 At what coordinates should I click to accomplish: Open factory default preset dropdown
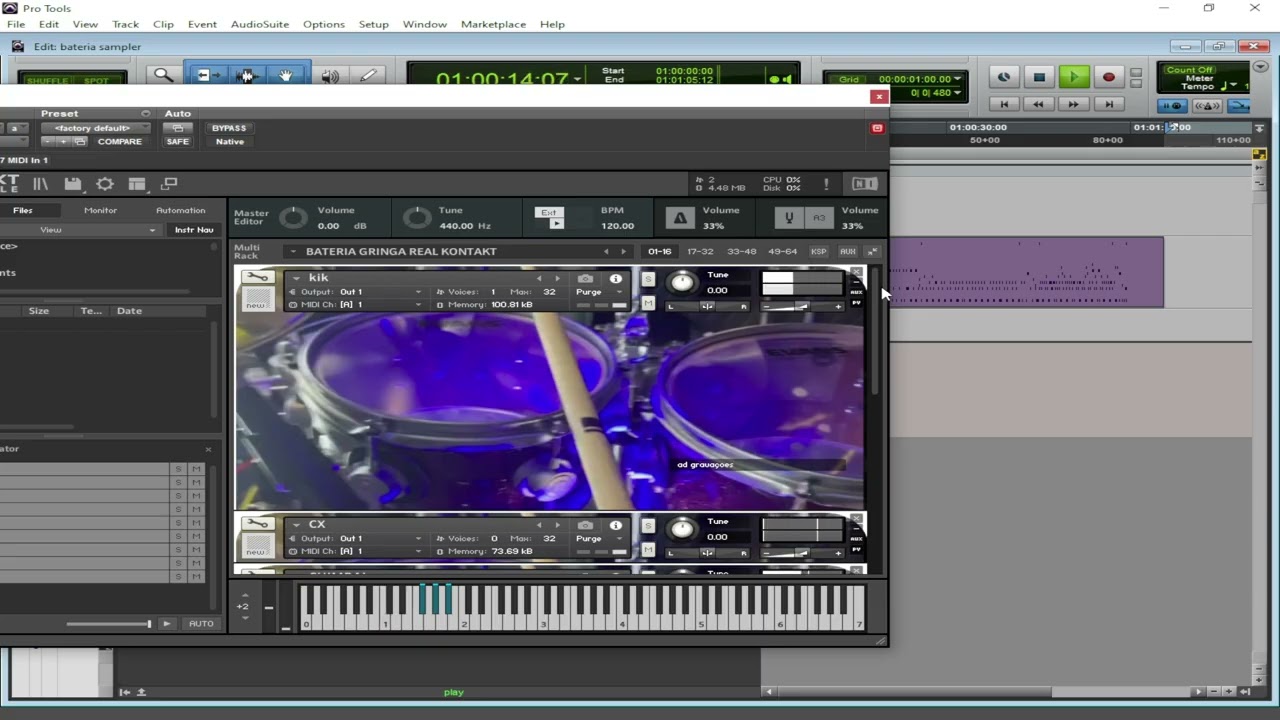95,128
